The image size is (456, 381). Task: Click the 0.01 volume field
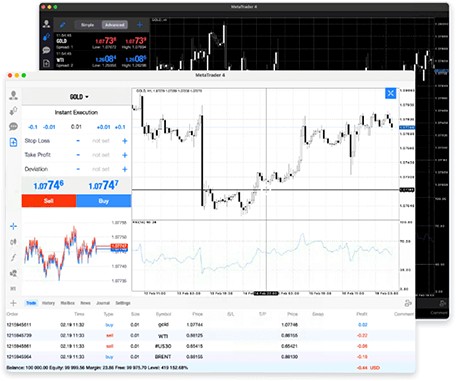(x=76, y=127)
